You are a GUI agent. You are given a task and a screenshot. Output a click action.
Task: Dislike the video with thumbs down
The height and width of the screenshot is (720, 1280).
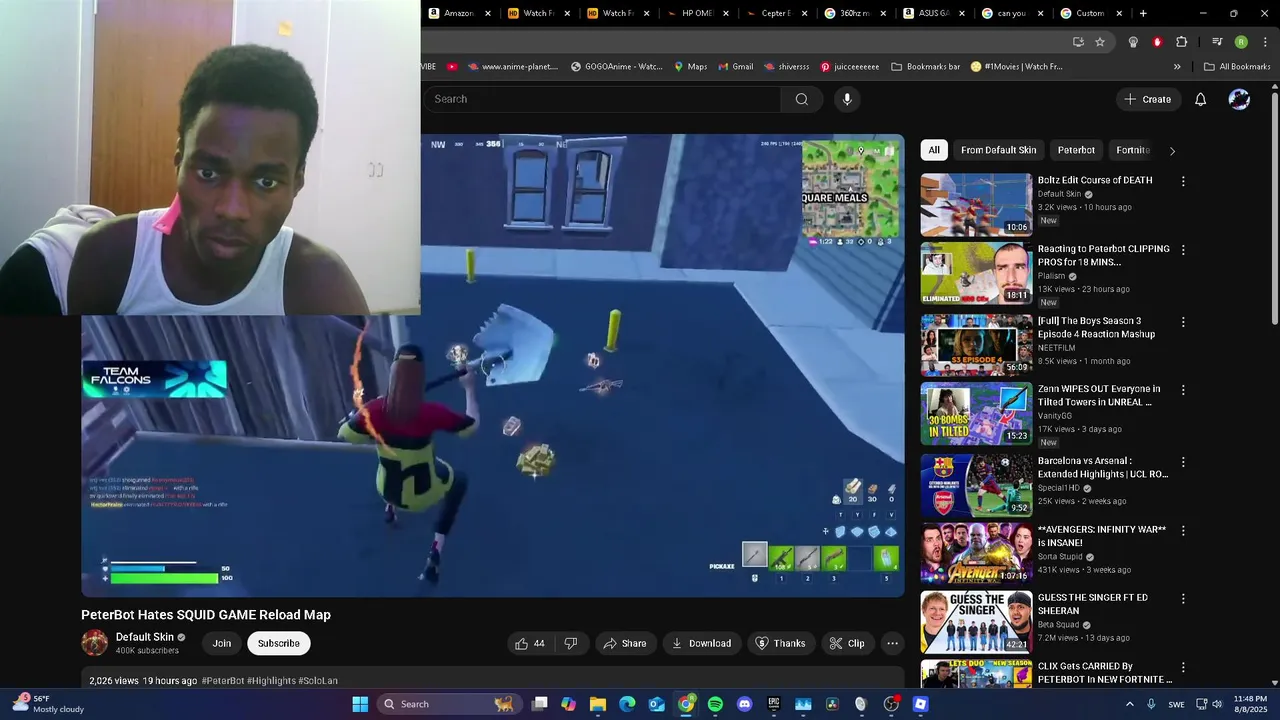(x=571, y=643)
